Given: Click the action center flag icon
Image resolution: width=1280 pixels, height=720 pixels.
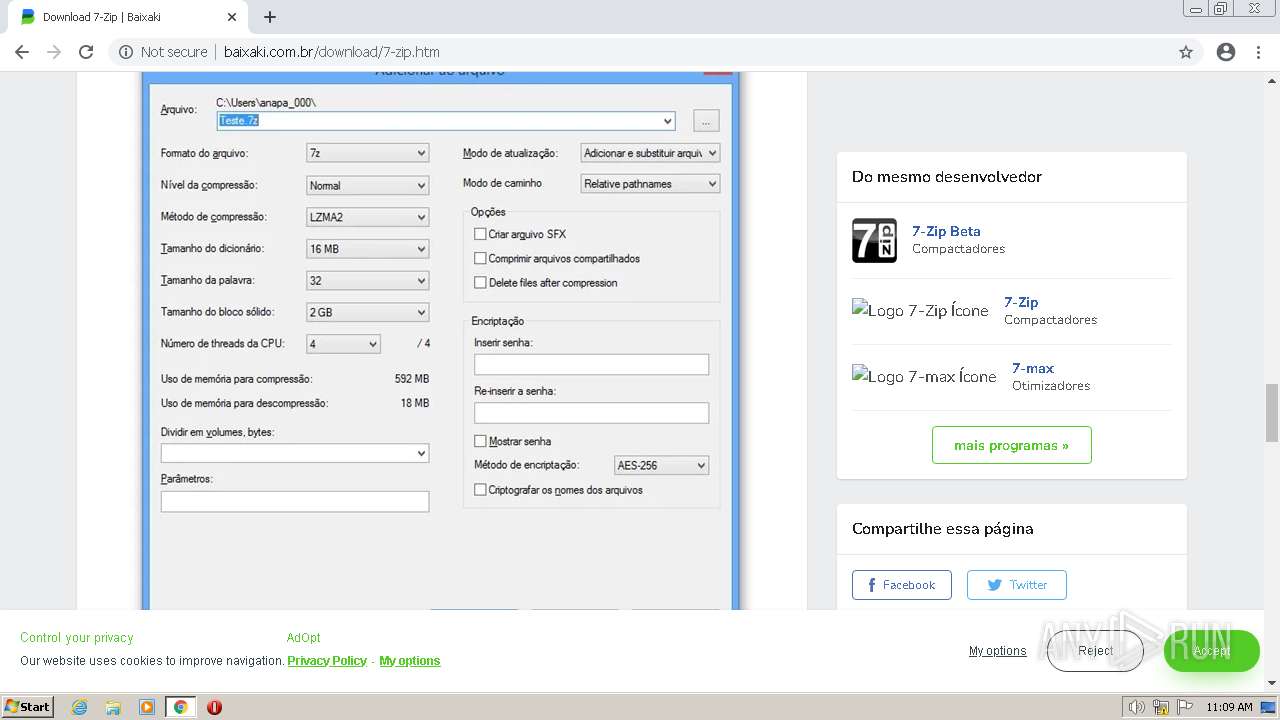Looking at the screenshot, I should (x=1185, y=707).
